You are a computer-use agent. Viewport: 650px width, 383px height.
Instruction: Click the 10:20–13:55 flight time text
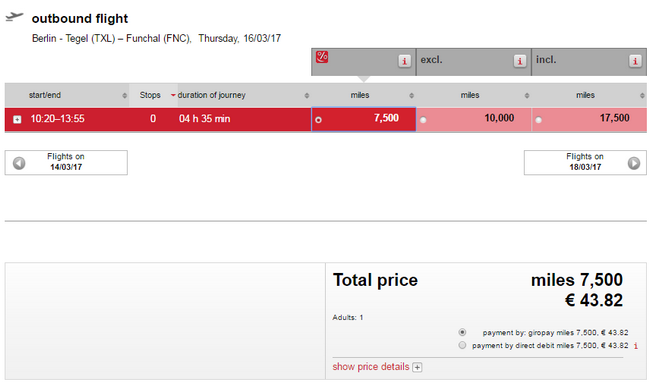click(x=58, y=119)
